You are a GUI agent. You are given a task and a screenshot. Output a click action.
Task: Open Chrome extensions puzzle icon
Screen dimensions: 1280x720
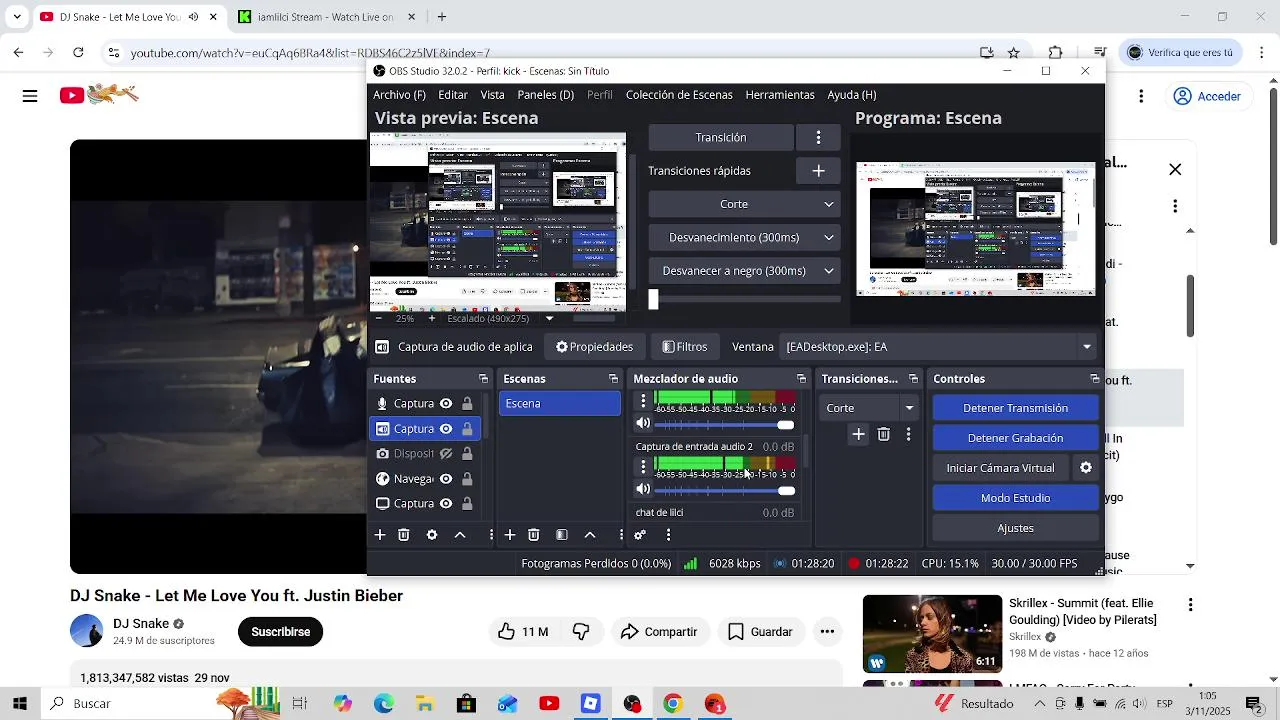(1055, 53)
